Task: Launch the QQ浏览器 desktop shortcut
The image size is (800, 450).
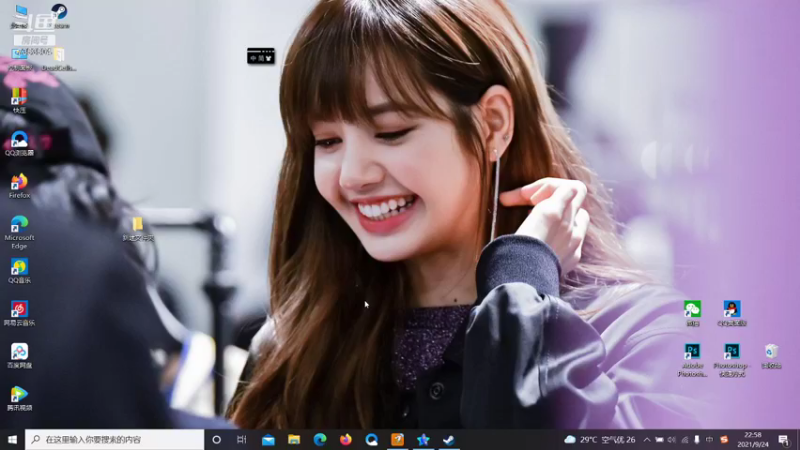Action: (x=19, y=143)
